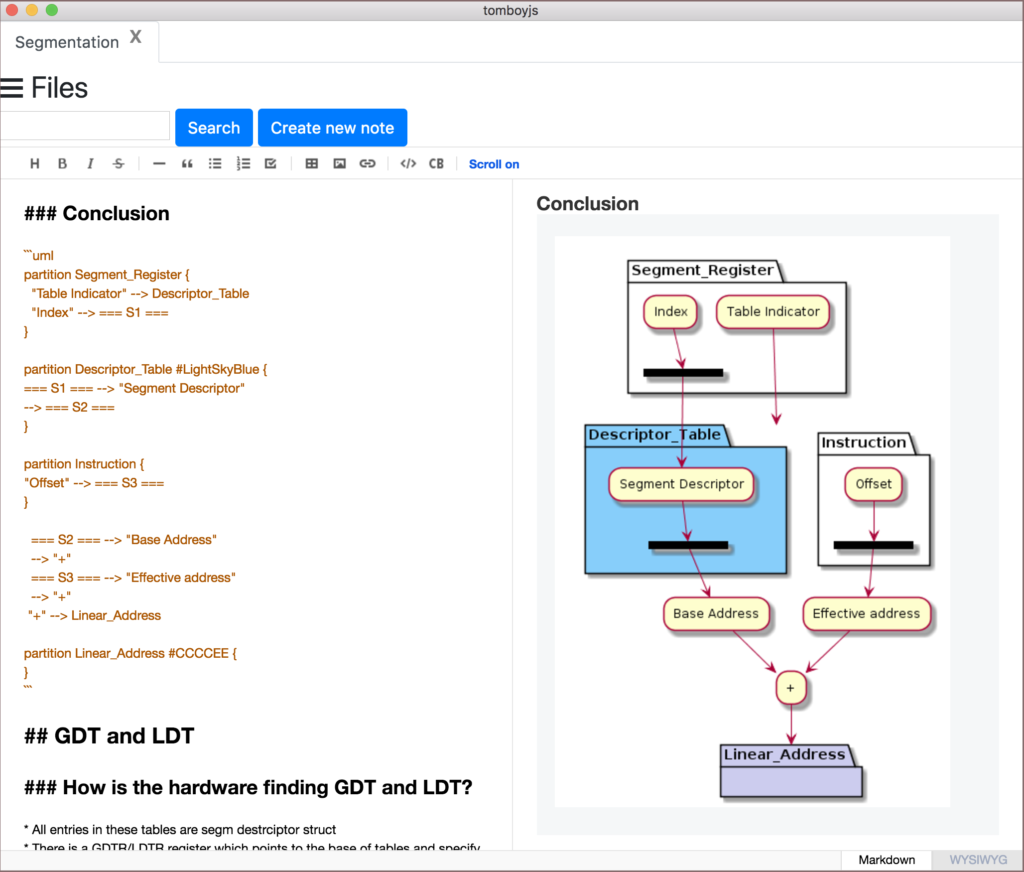Image resolution: width=1024 pixels, height=872 pixels.
Task: Click the tomboyjs window title
Action: (x=511, y=10)
